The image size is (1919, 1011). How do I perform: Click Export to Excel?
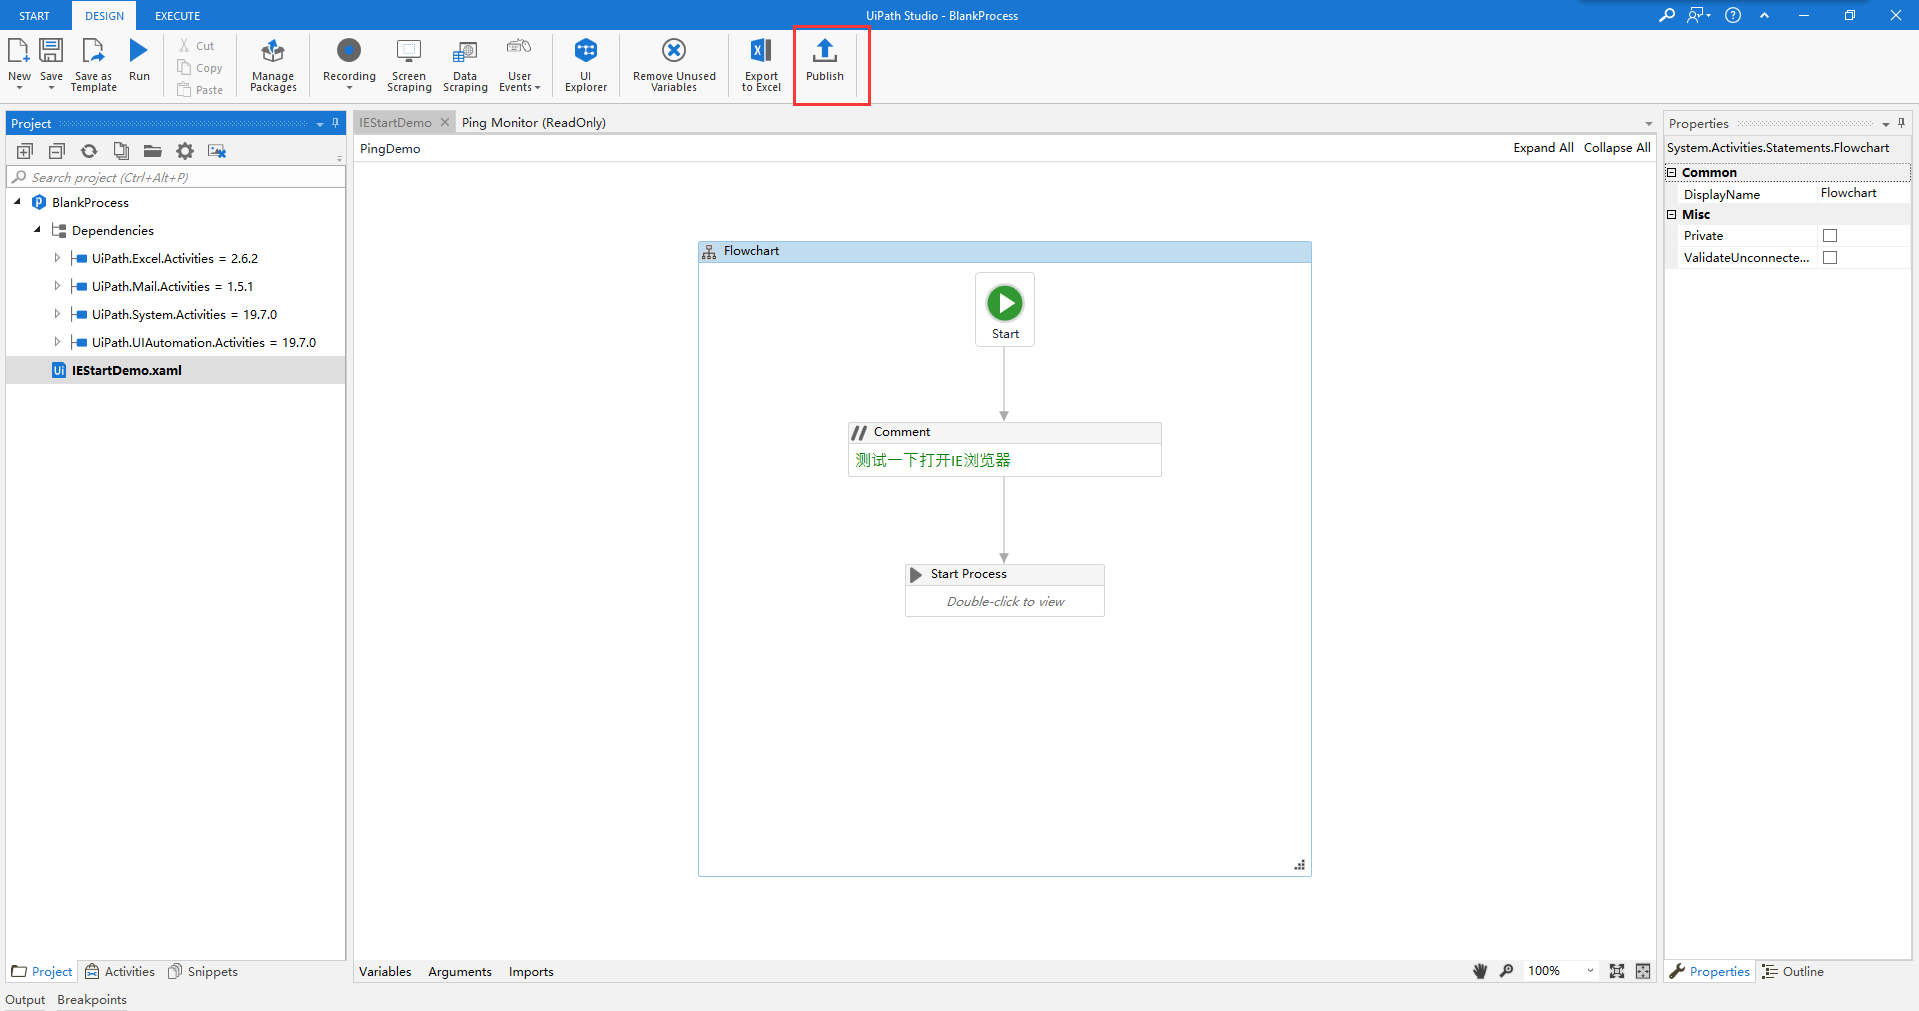tap(760, 63)
